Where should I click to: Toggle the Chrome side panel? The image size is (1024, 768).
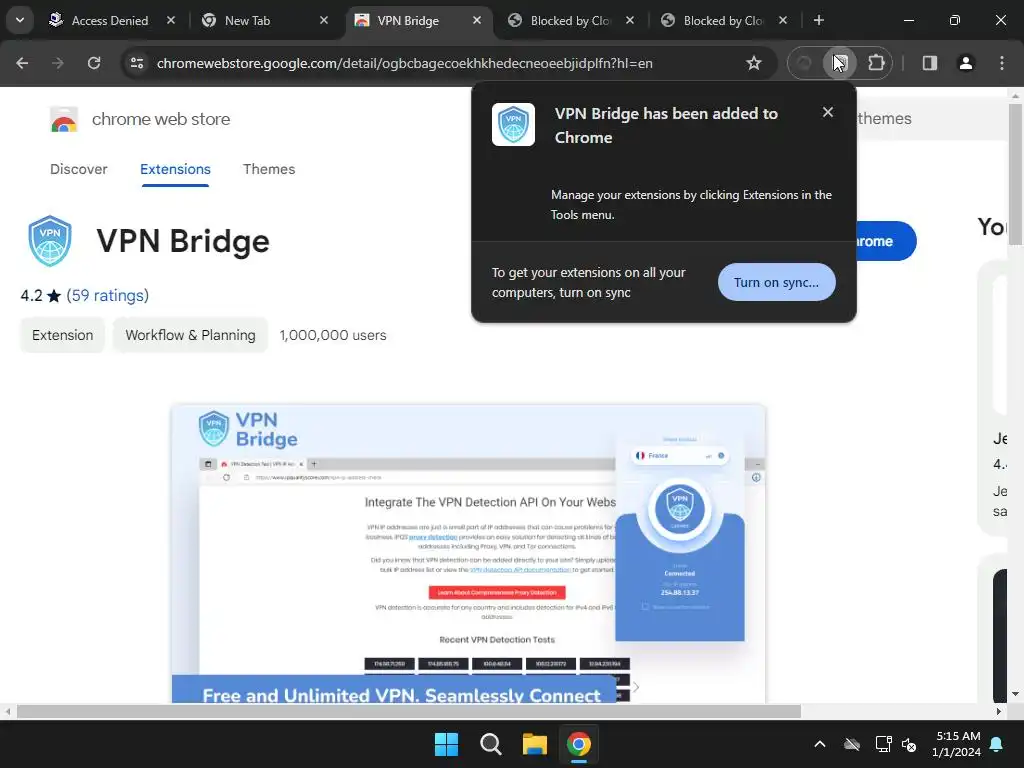tap(930, 63)
